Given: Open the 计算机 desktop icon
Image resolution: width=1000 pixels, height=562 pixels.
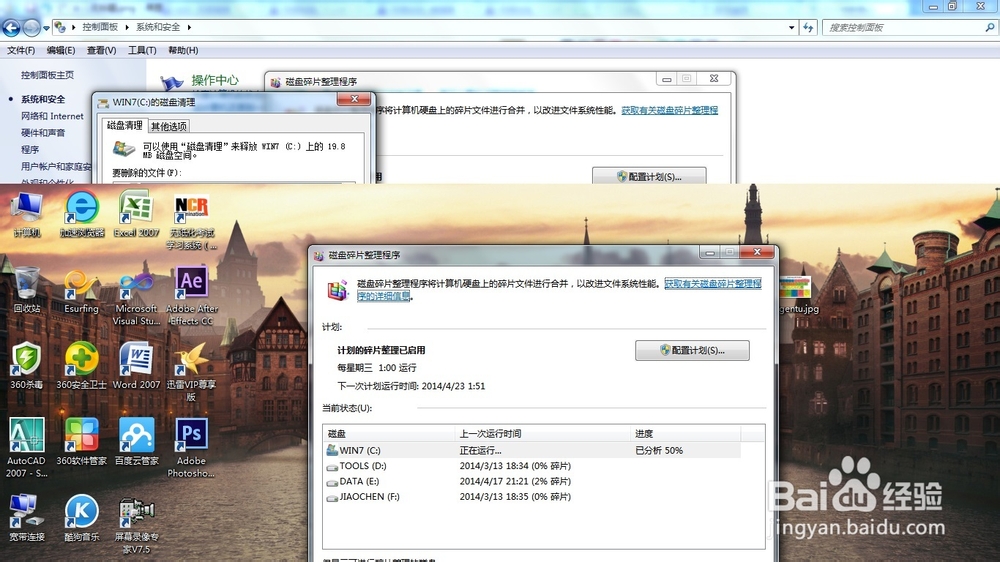Looking at the screenshot, I should (x=27, y=215).
